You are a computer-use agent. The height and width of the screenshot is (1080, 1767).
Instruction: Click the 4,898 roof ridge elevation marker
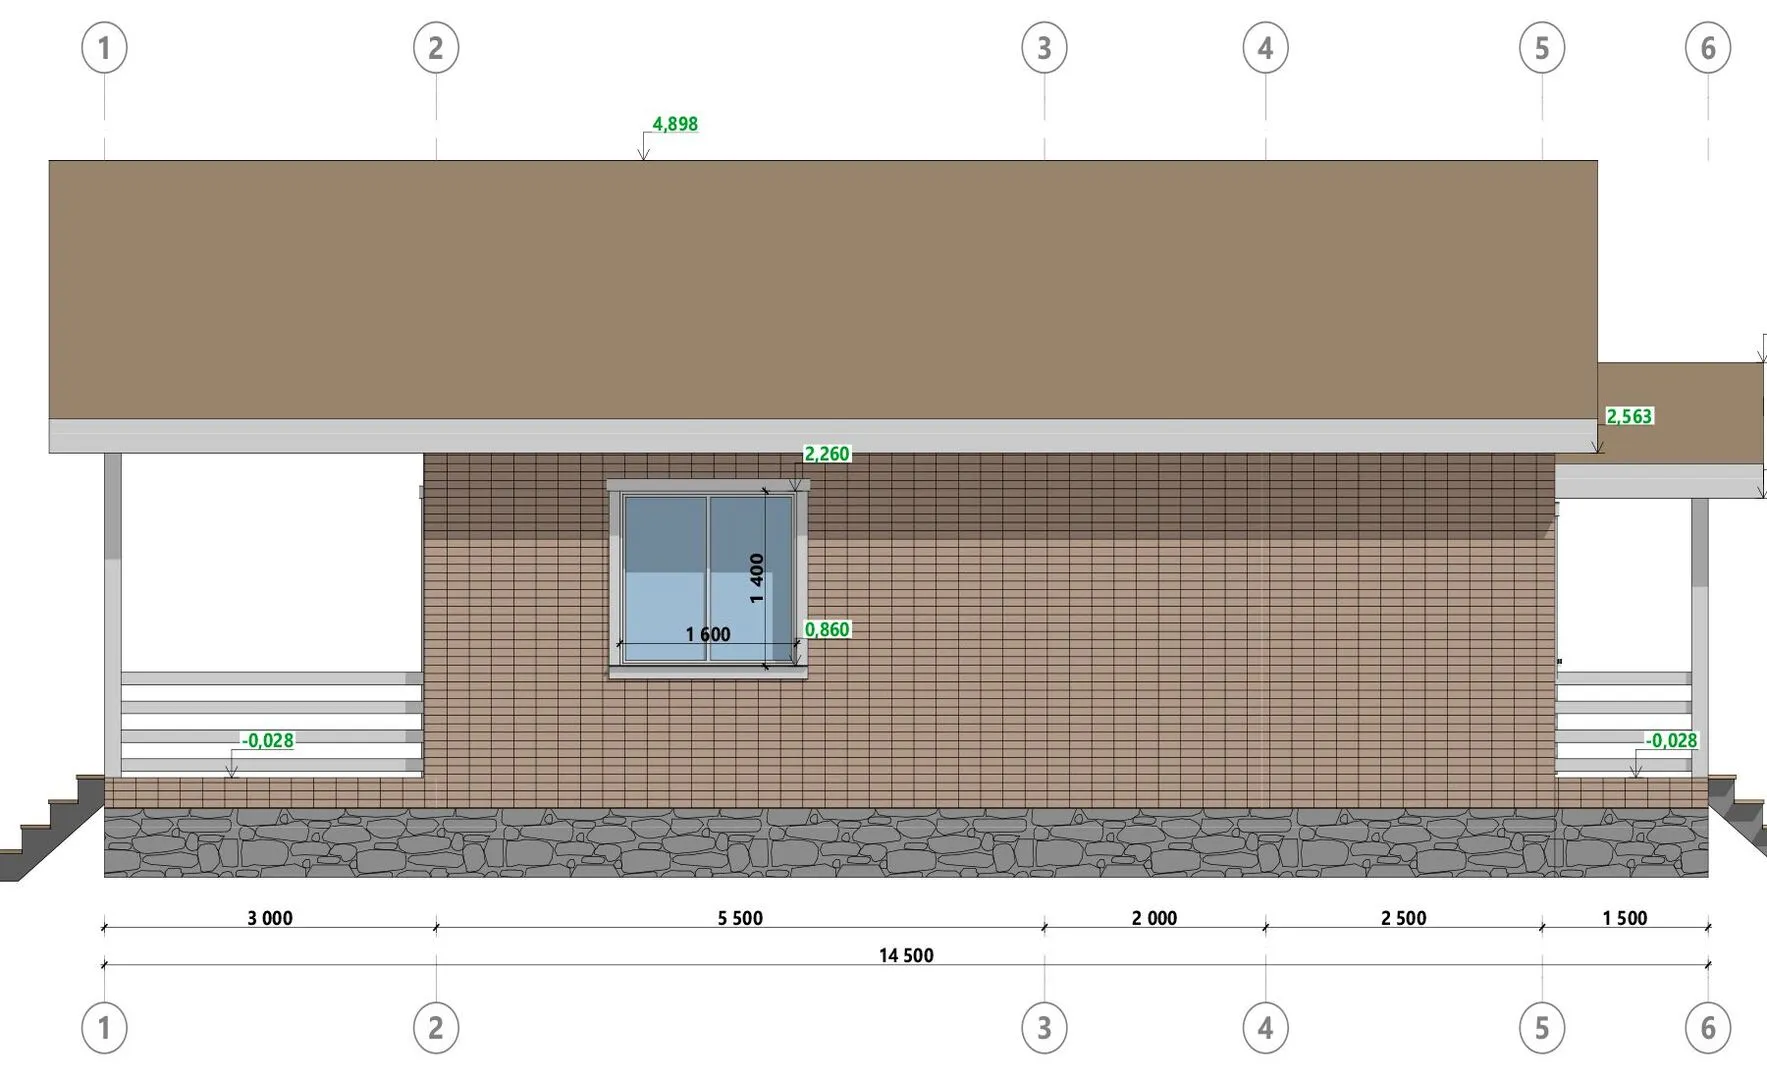click(674, 124)
